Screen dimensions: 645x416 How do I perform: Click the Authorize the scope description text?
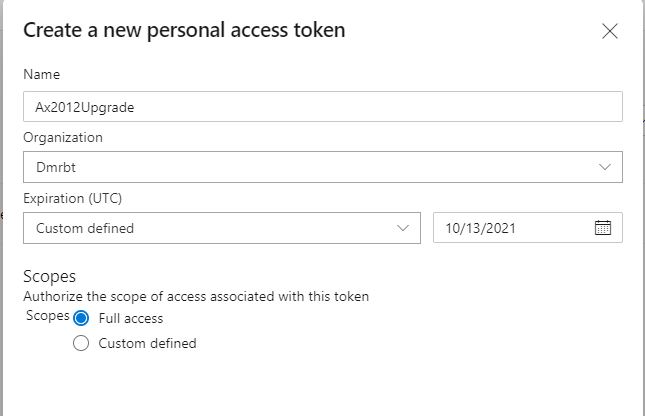196,296
